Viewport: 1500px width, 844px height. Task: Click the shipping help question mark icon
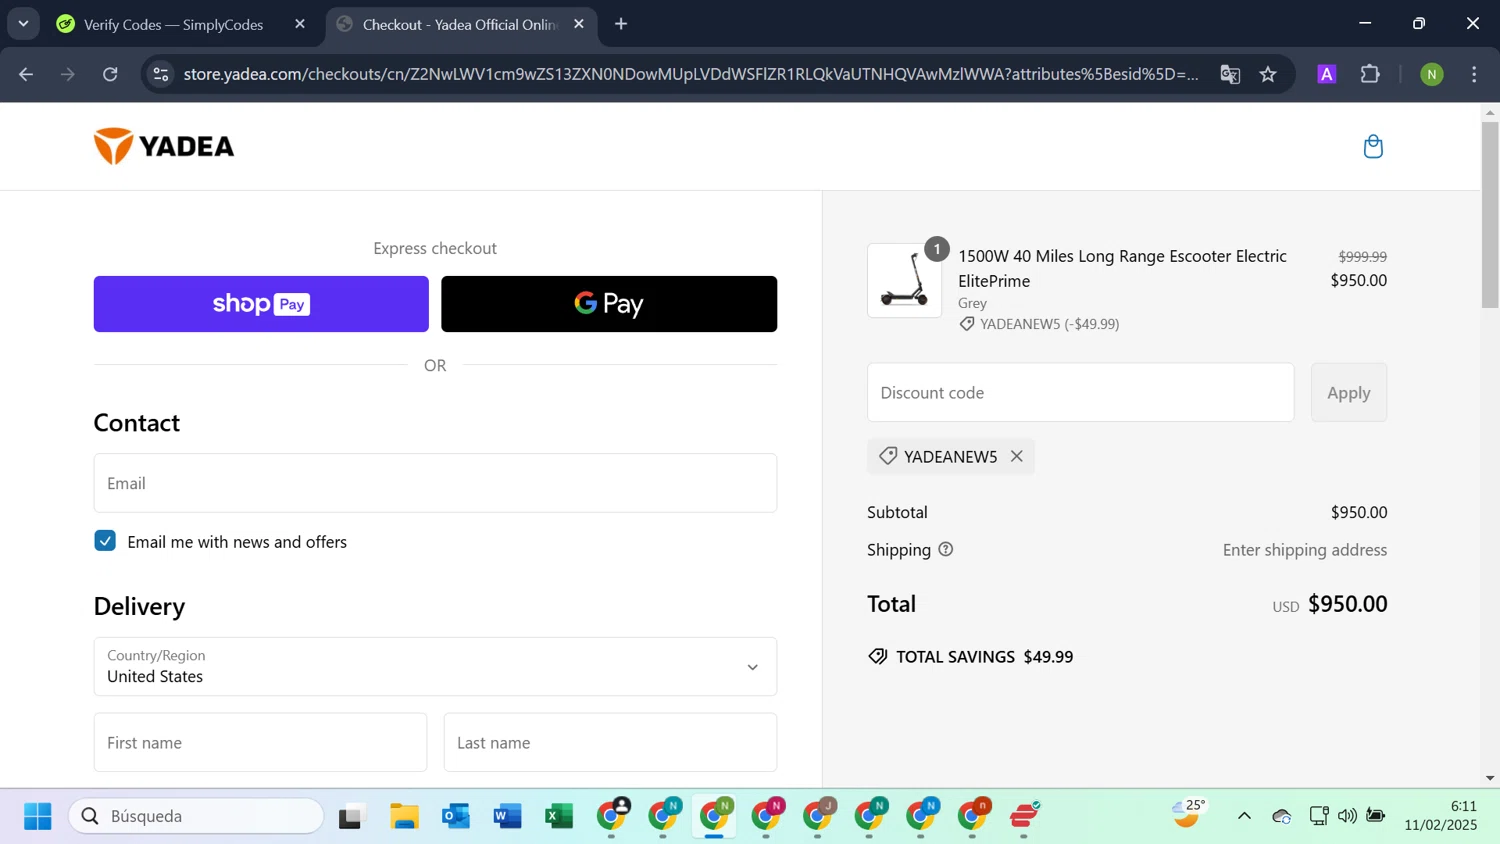pos(945,549)
